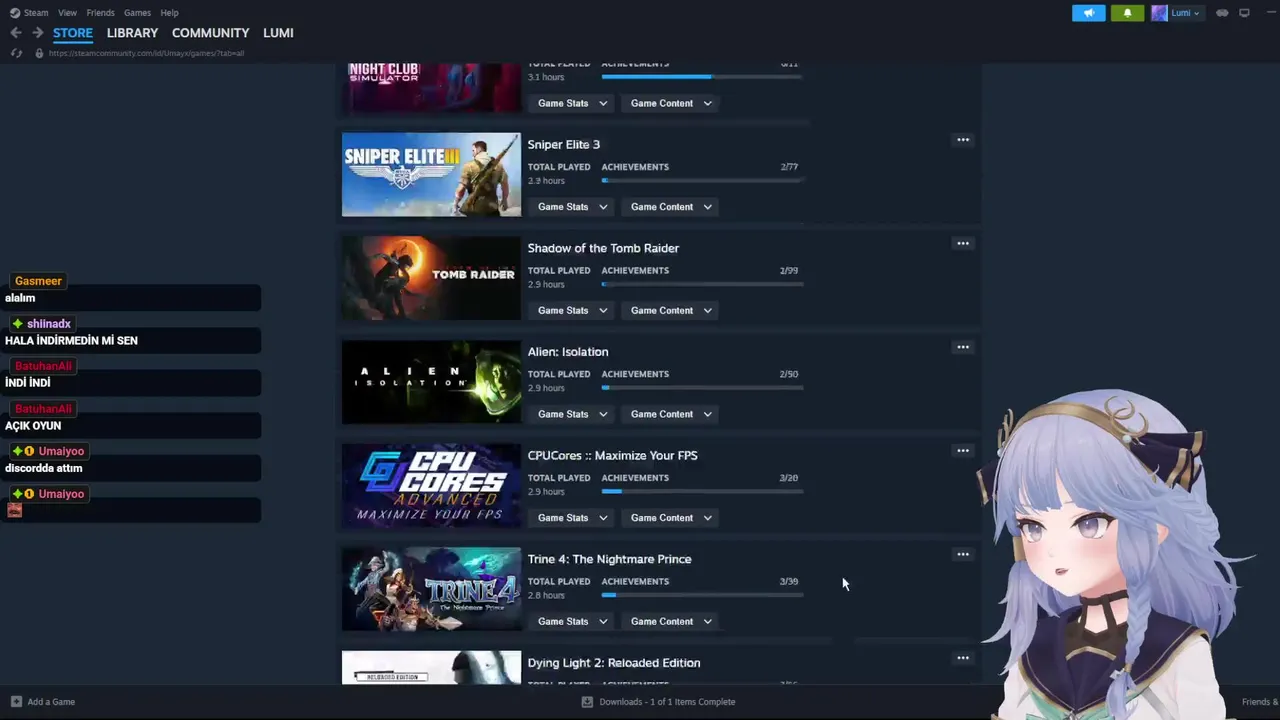This screenshot has width=1280, height=720.
Task: Expand Game Stats for Trine 4
Action: (572, 622)
